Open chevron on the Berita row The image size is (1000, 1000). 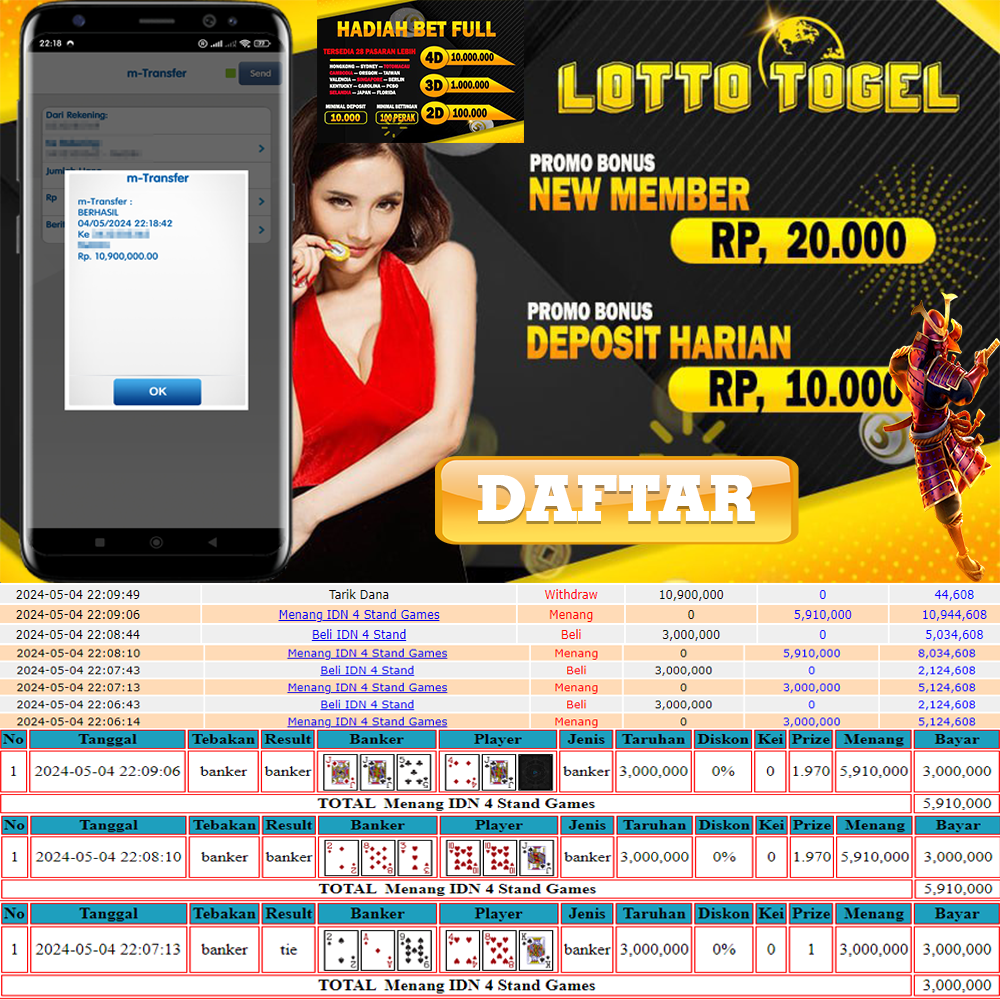coord(261,230)
